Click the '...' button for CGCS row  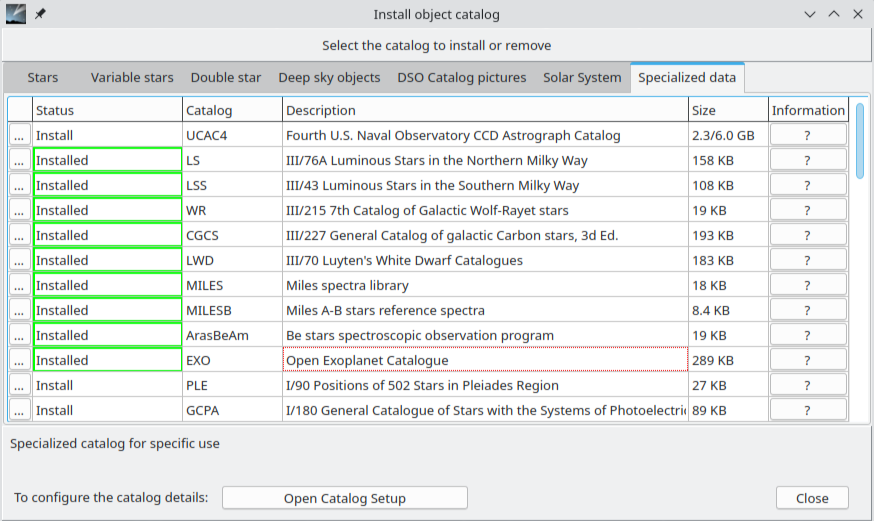[20, 236]
